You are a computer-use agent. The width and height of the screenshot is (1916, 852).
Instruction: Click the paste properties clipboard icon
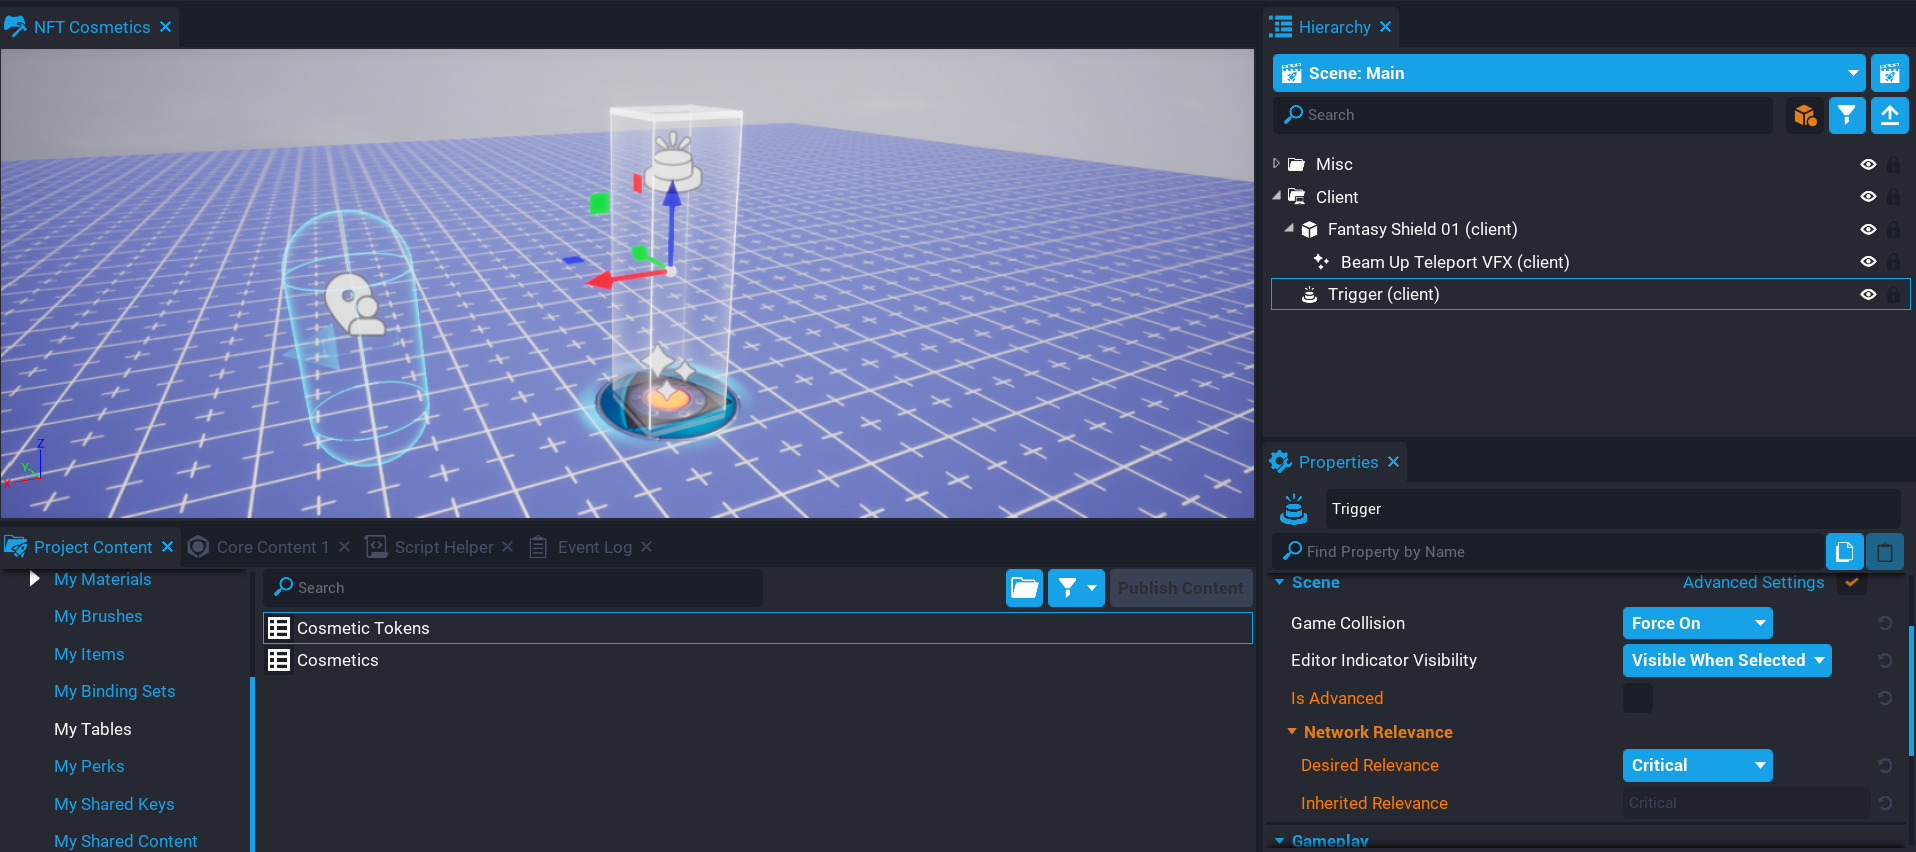coord(1884,551)
